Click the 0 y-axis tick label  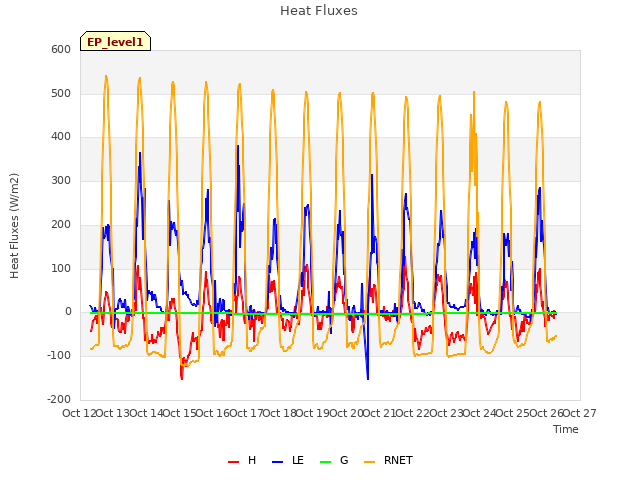pyautogui.click(x=68, y=312)
